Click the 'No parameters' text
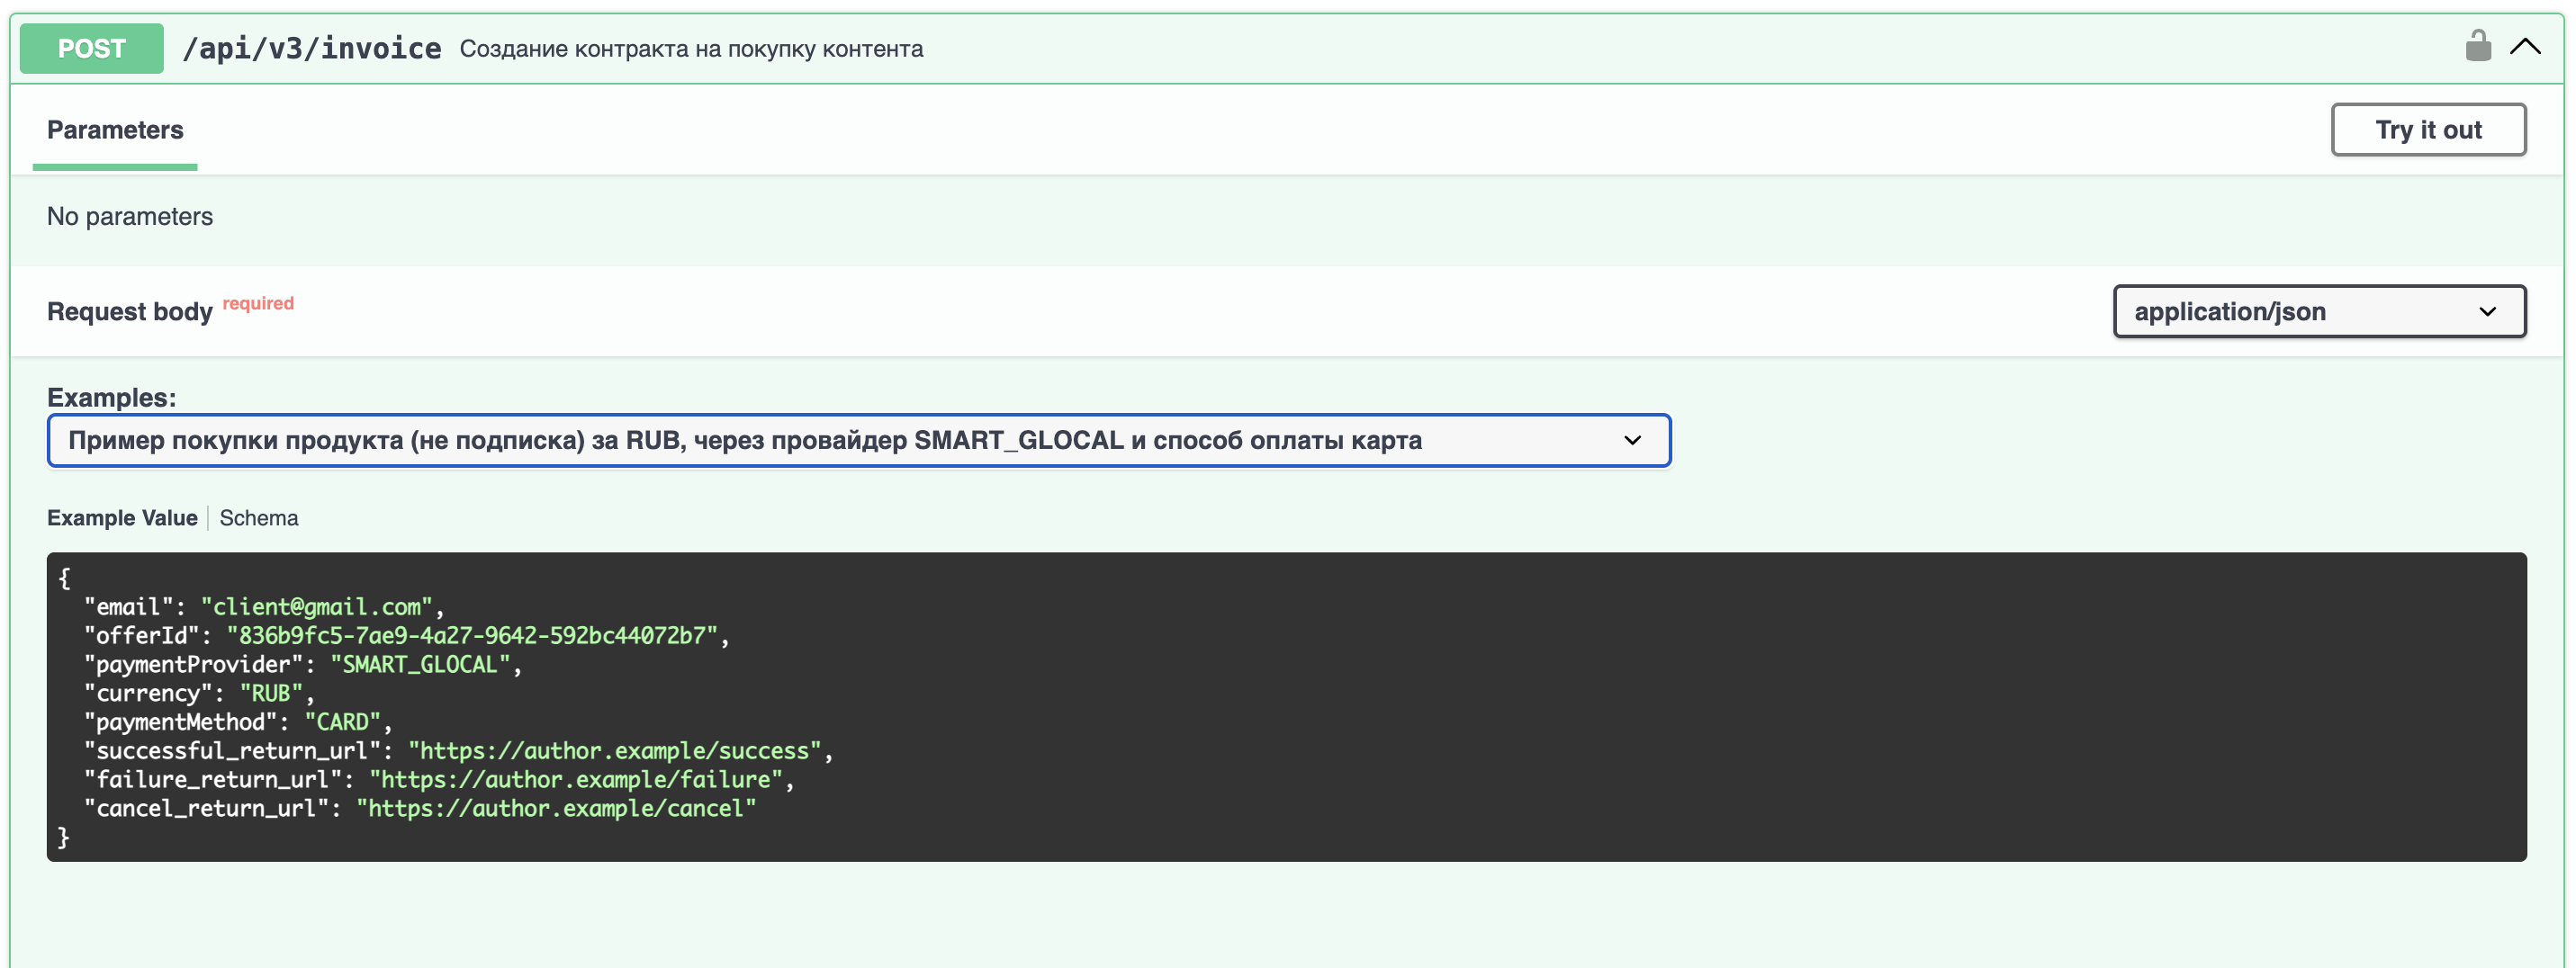This screenshot has height=968, width=2576. point(130,216)
